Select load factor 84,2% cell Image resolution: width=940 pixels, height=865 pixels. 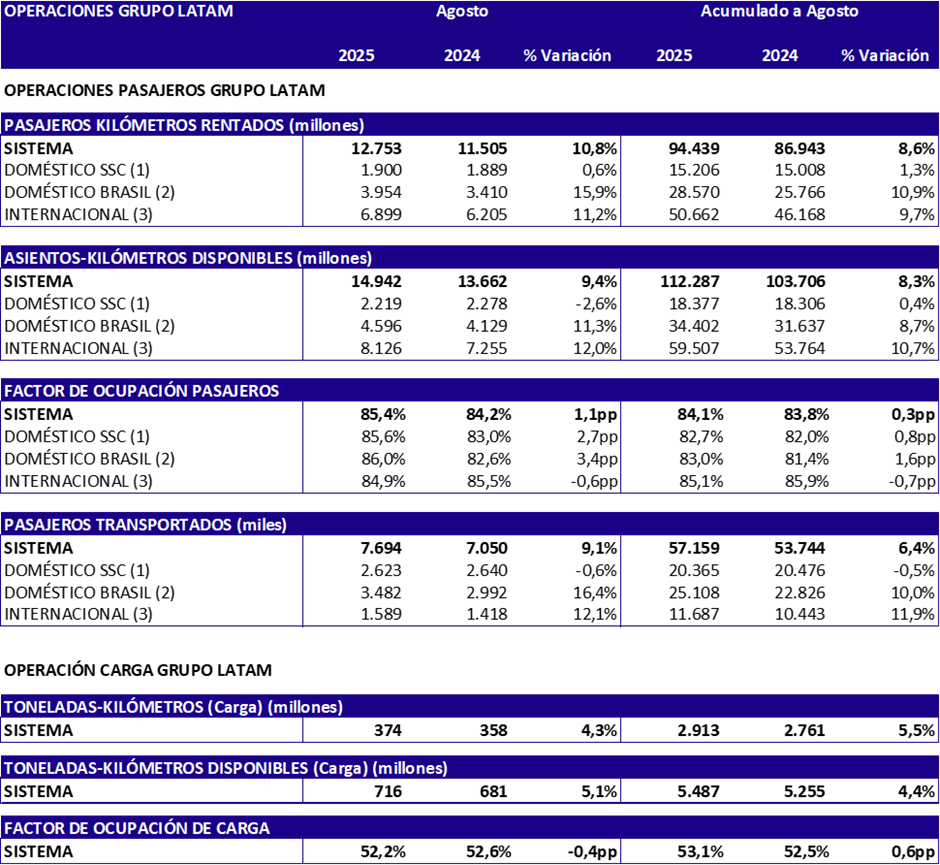click(489, 415)
